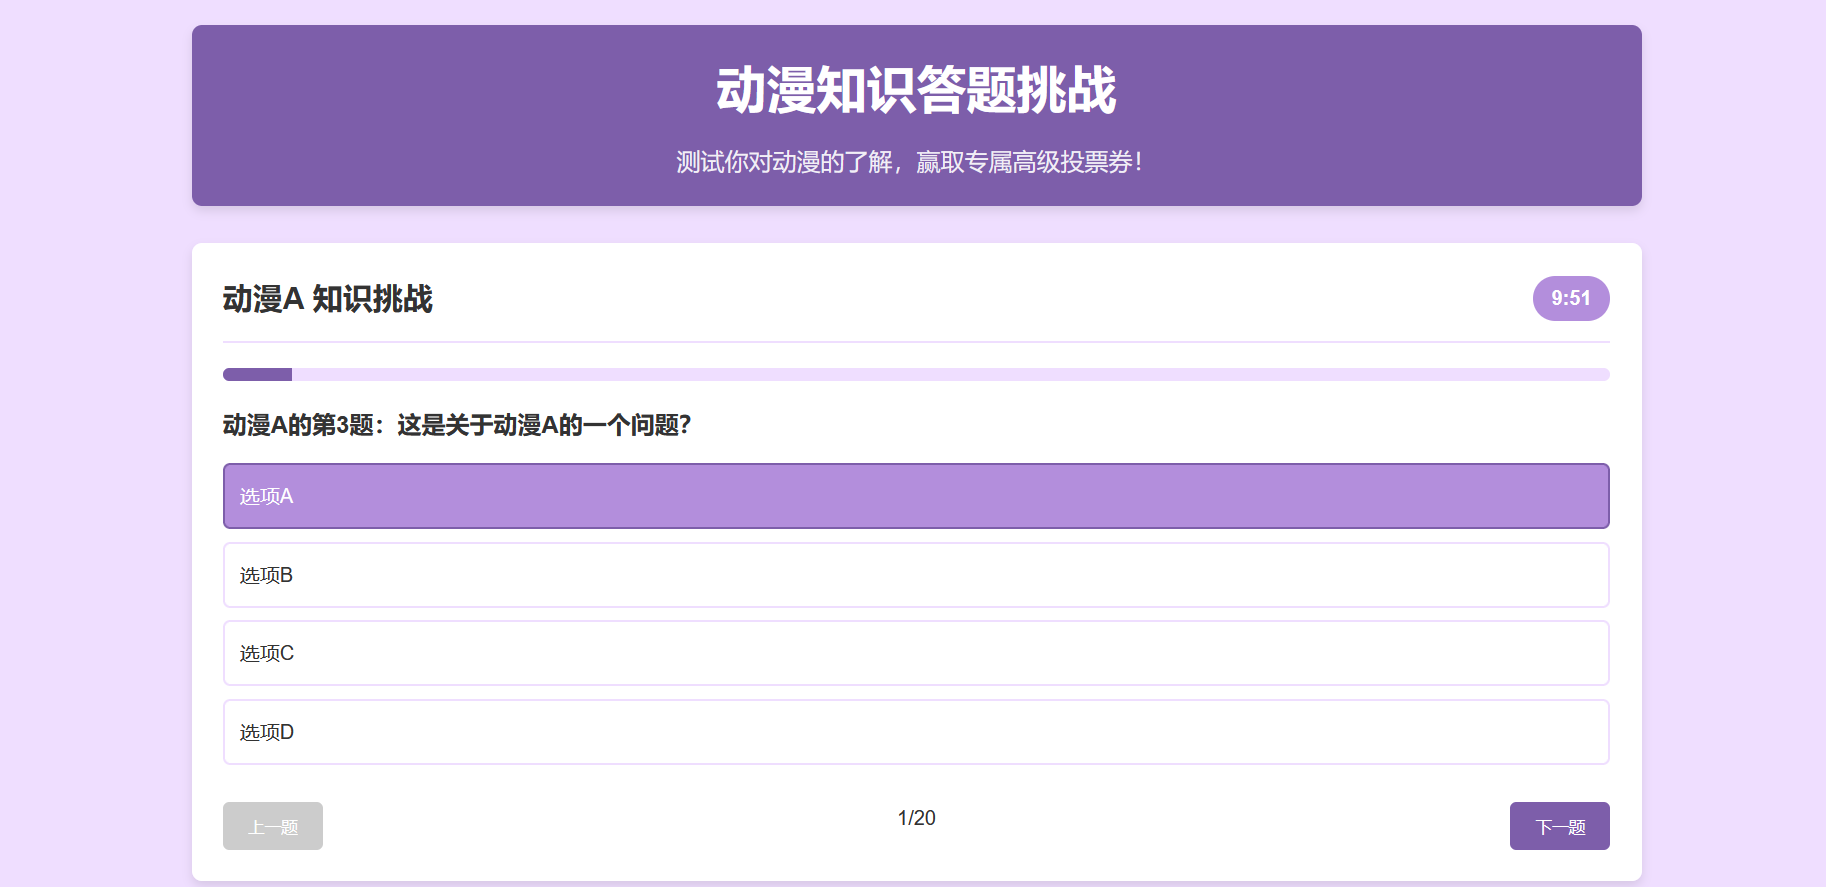The width and height of the screenshot is (1826, 887).
Task: Click the question text 动漫A的第3题
Action: coord(457,425)
